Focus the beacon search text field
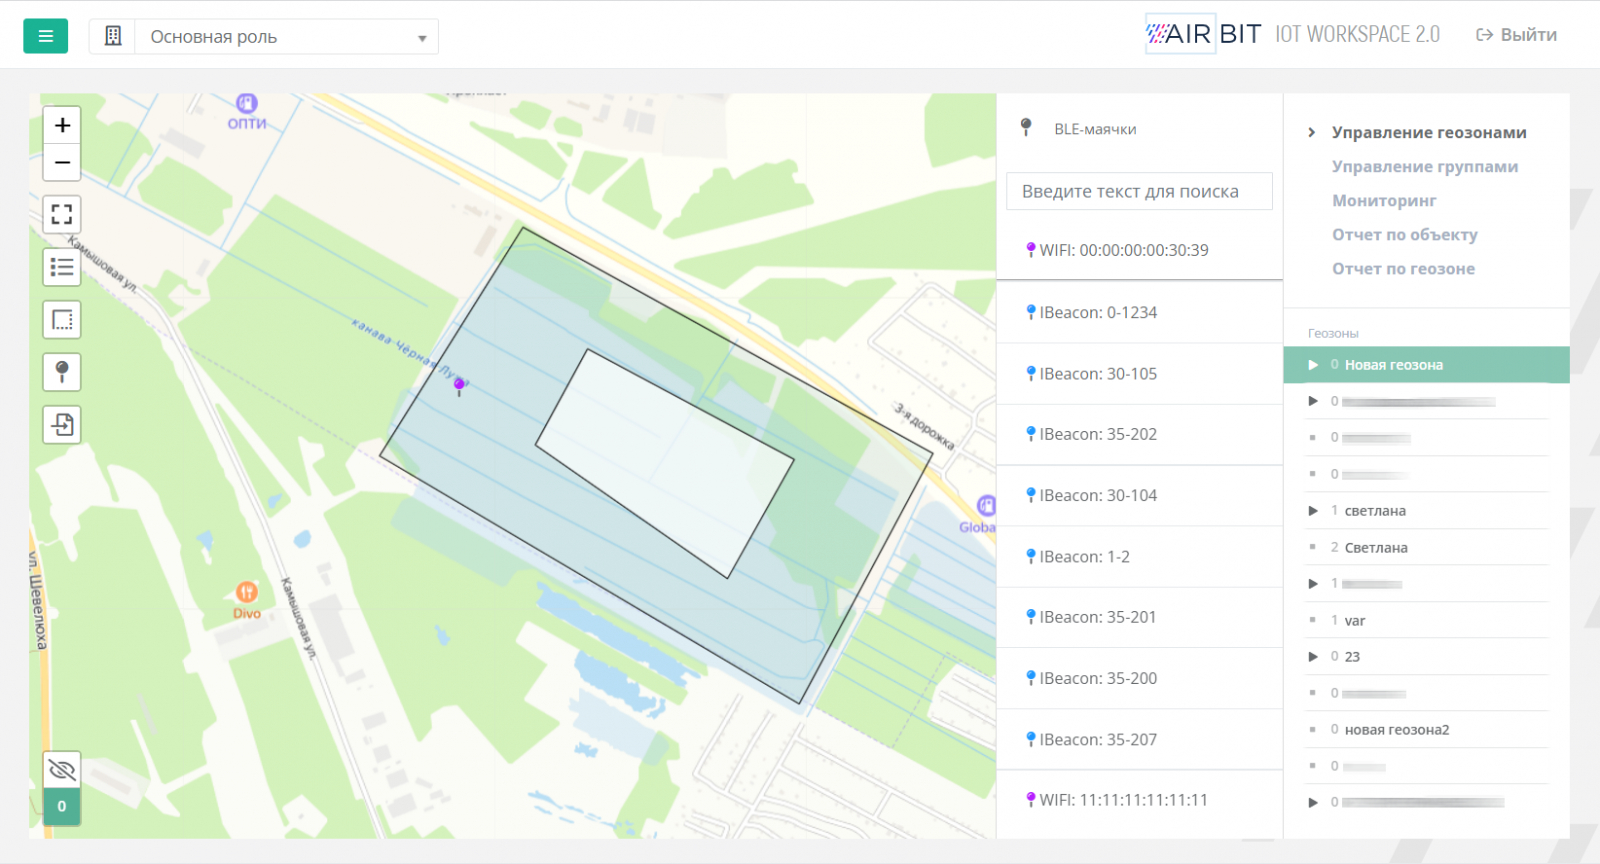 [1139, 191]
